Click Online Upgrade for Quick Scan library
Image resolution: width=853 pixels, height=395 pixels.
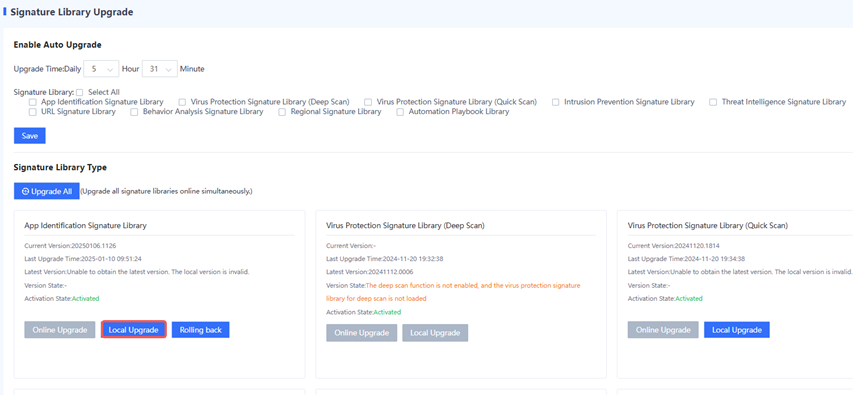coord(663,330)
